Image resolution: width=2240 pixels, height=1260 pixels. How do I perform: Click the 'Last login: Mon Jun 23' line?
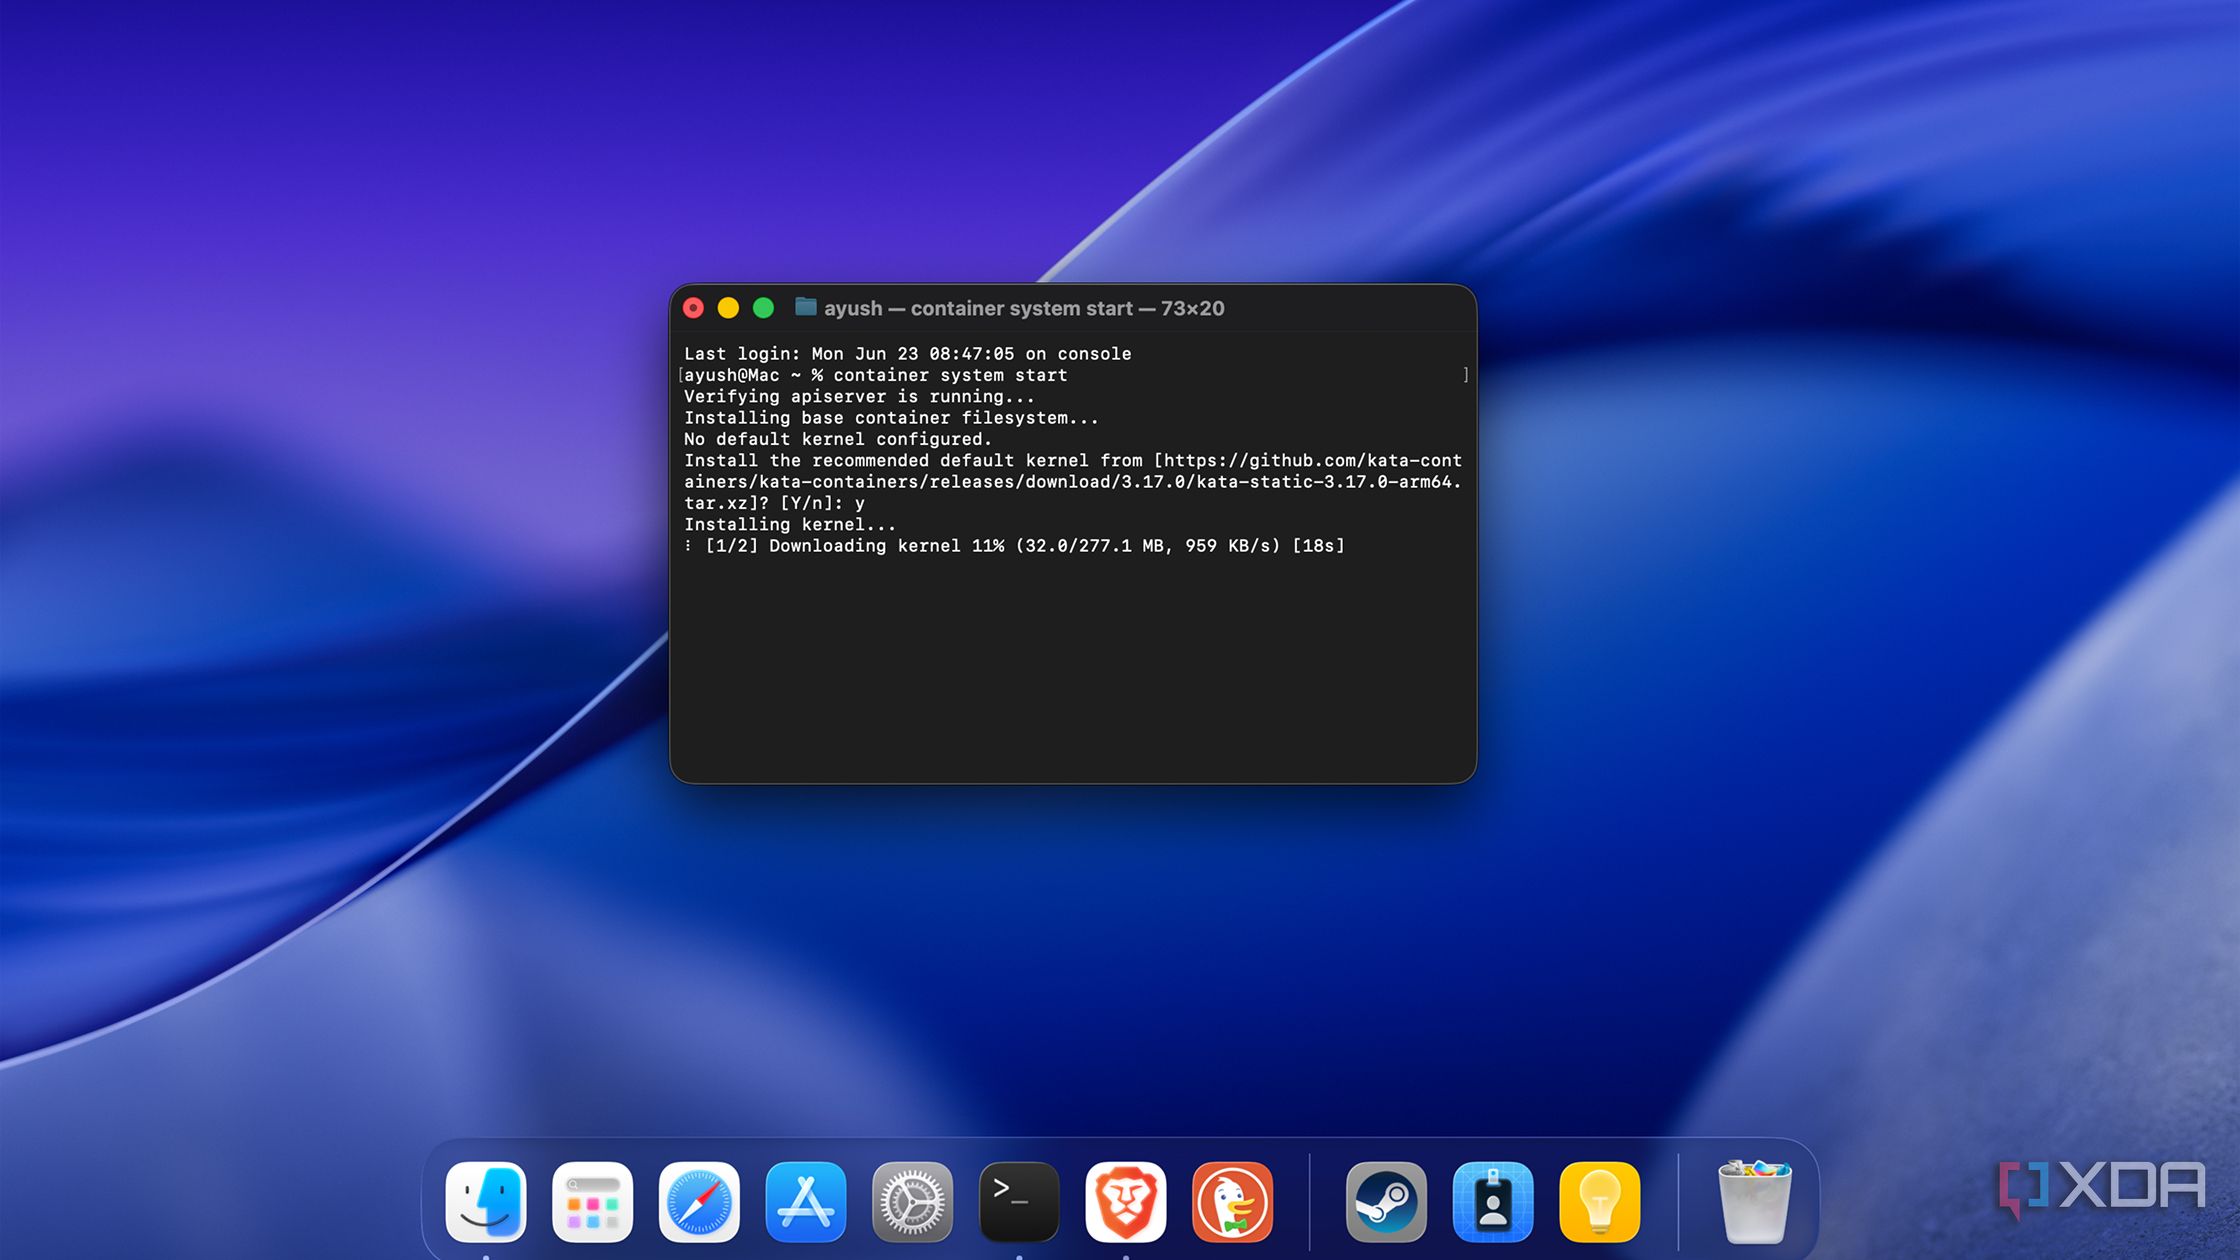point(907,354)
